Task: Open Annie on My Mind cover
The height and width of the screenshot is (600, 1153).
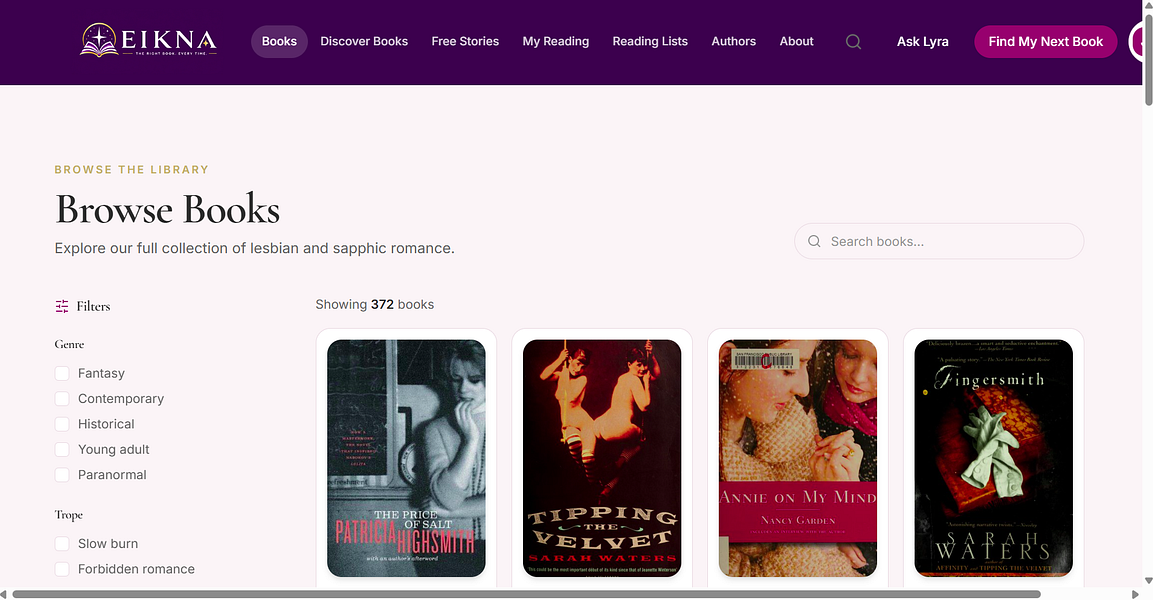Action: 798,458
